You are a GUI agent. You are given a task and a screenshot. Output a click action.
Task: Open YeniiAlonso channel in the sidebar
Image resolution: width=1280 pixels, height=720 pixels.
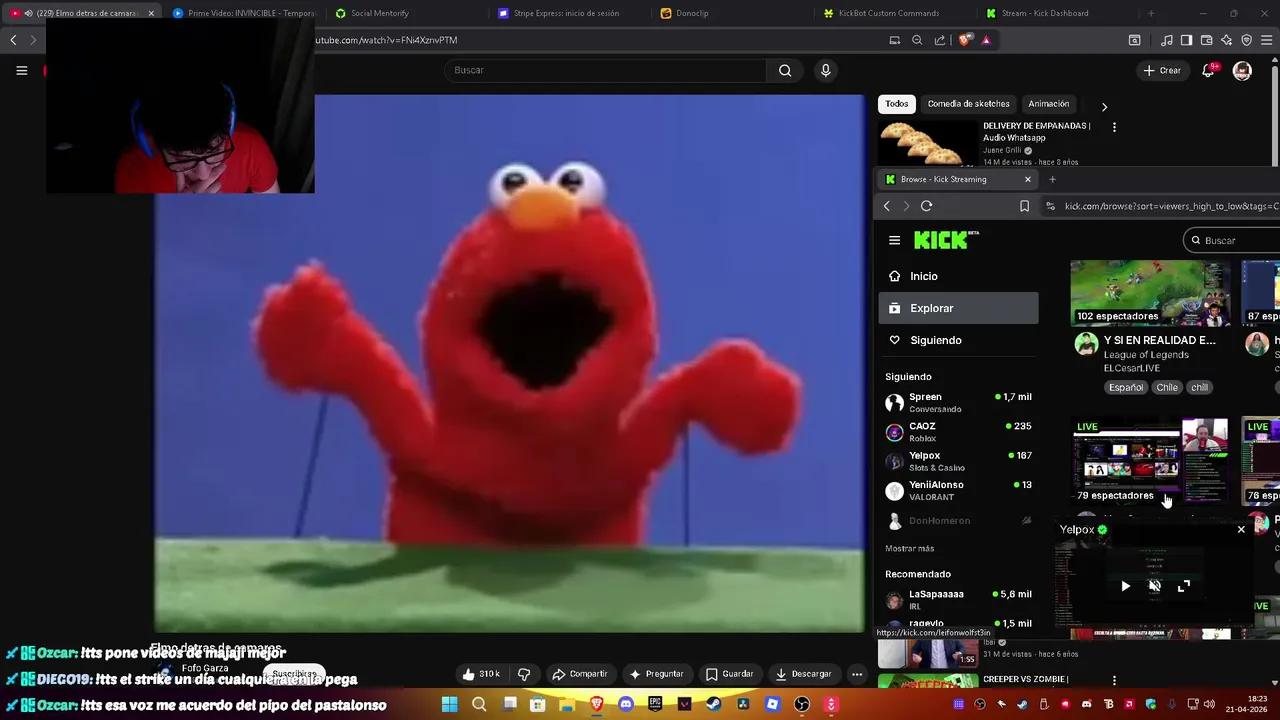click(x=958, y=490)
